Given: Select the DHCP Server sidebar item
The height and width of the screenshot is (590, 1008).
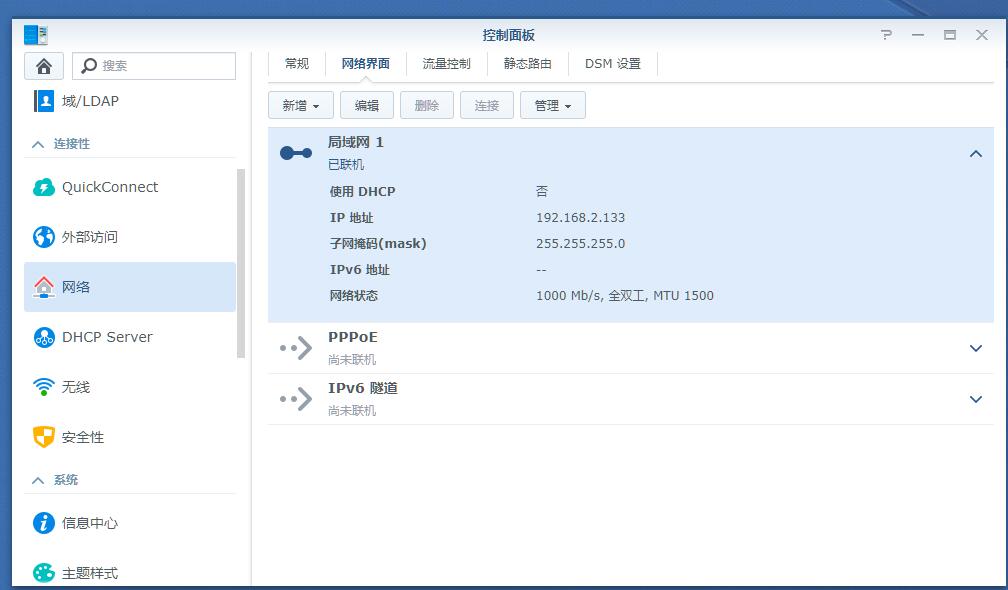Looking at the screenshot, I should (x=107, y=337).
